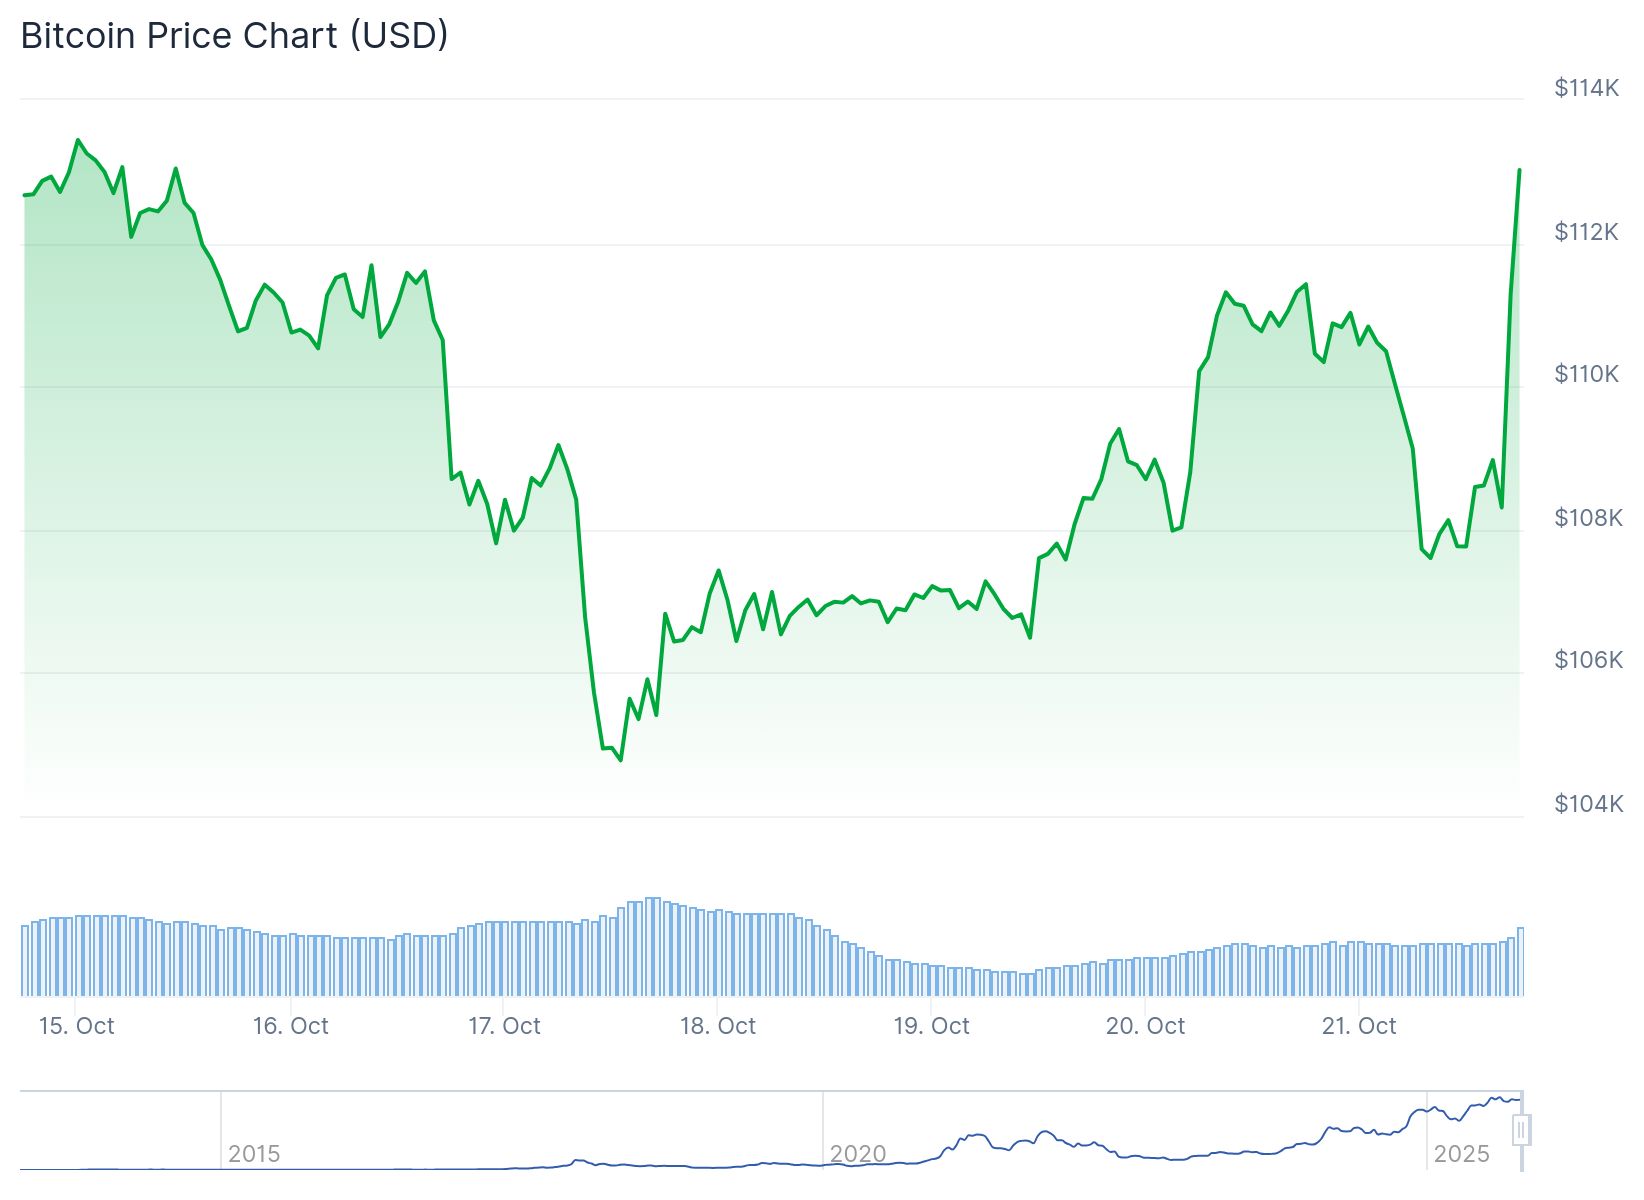
Task: Select the 17. Oct date label
Action: (505, 1026)
